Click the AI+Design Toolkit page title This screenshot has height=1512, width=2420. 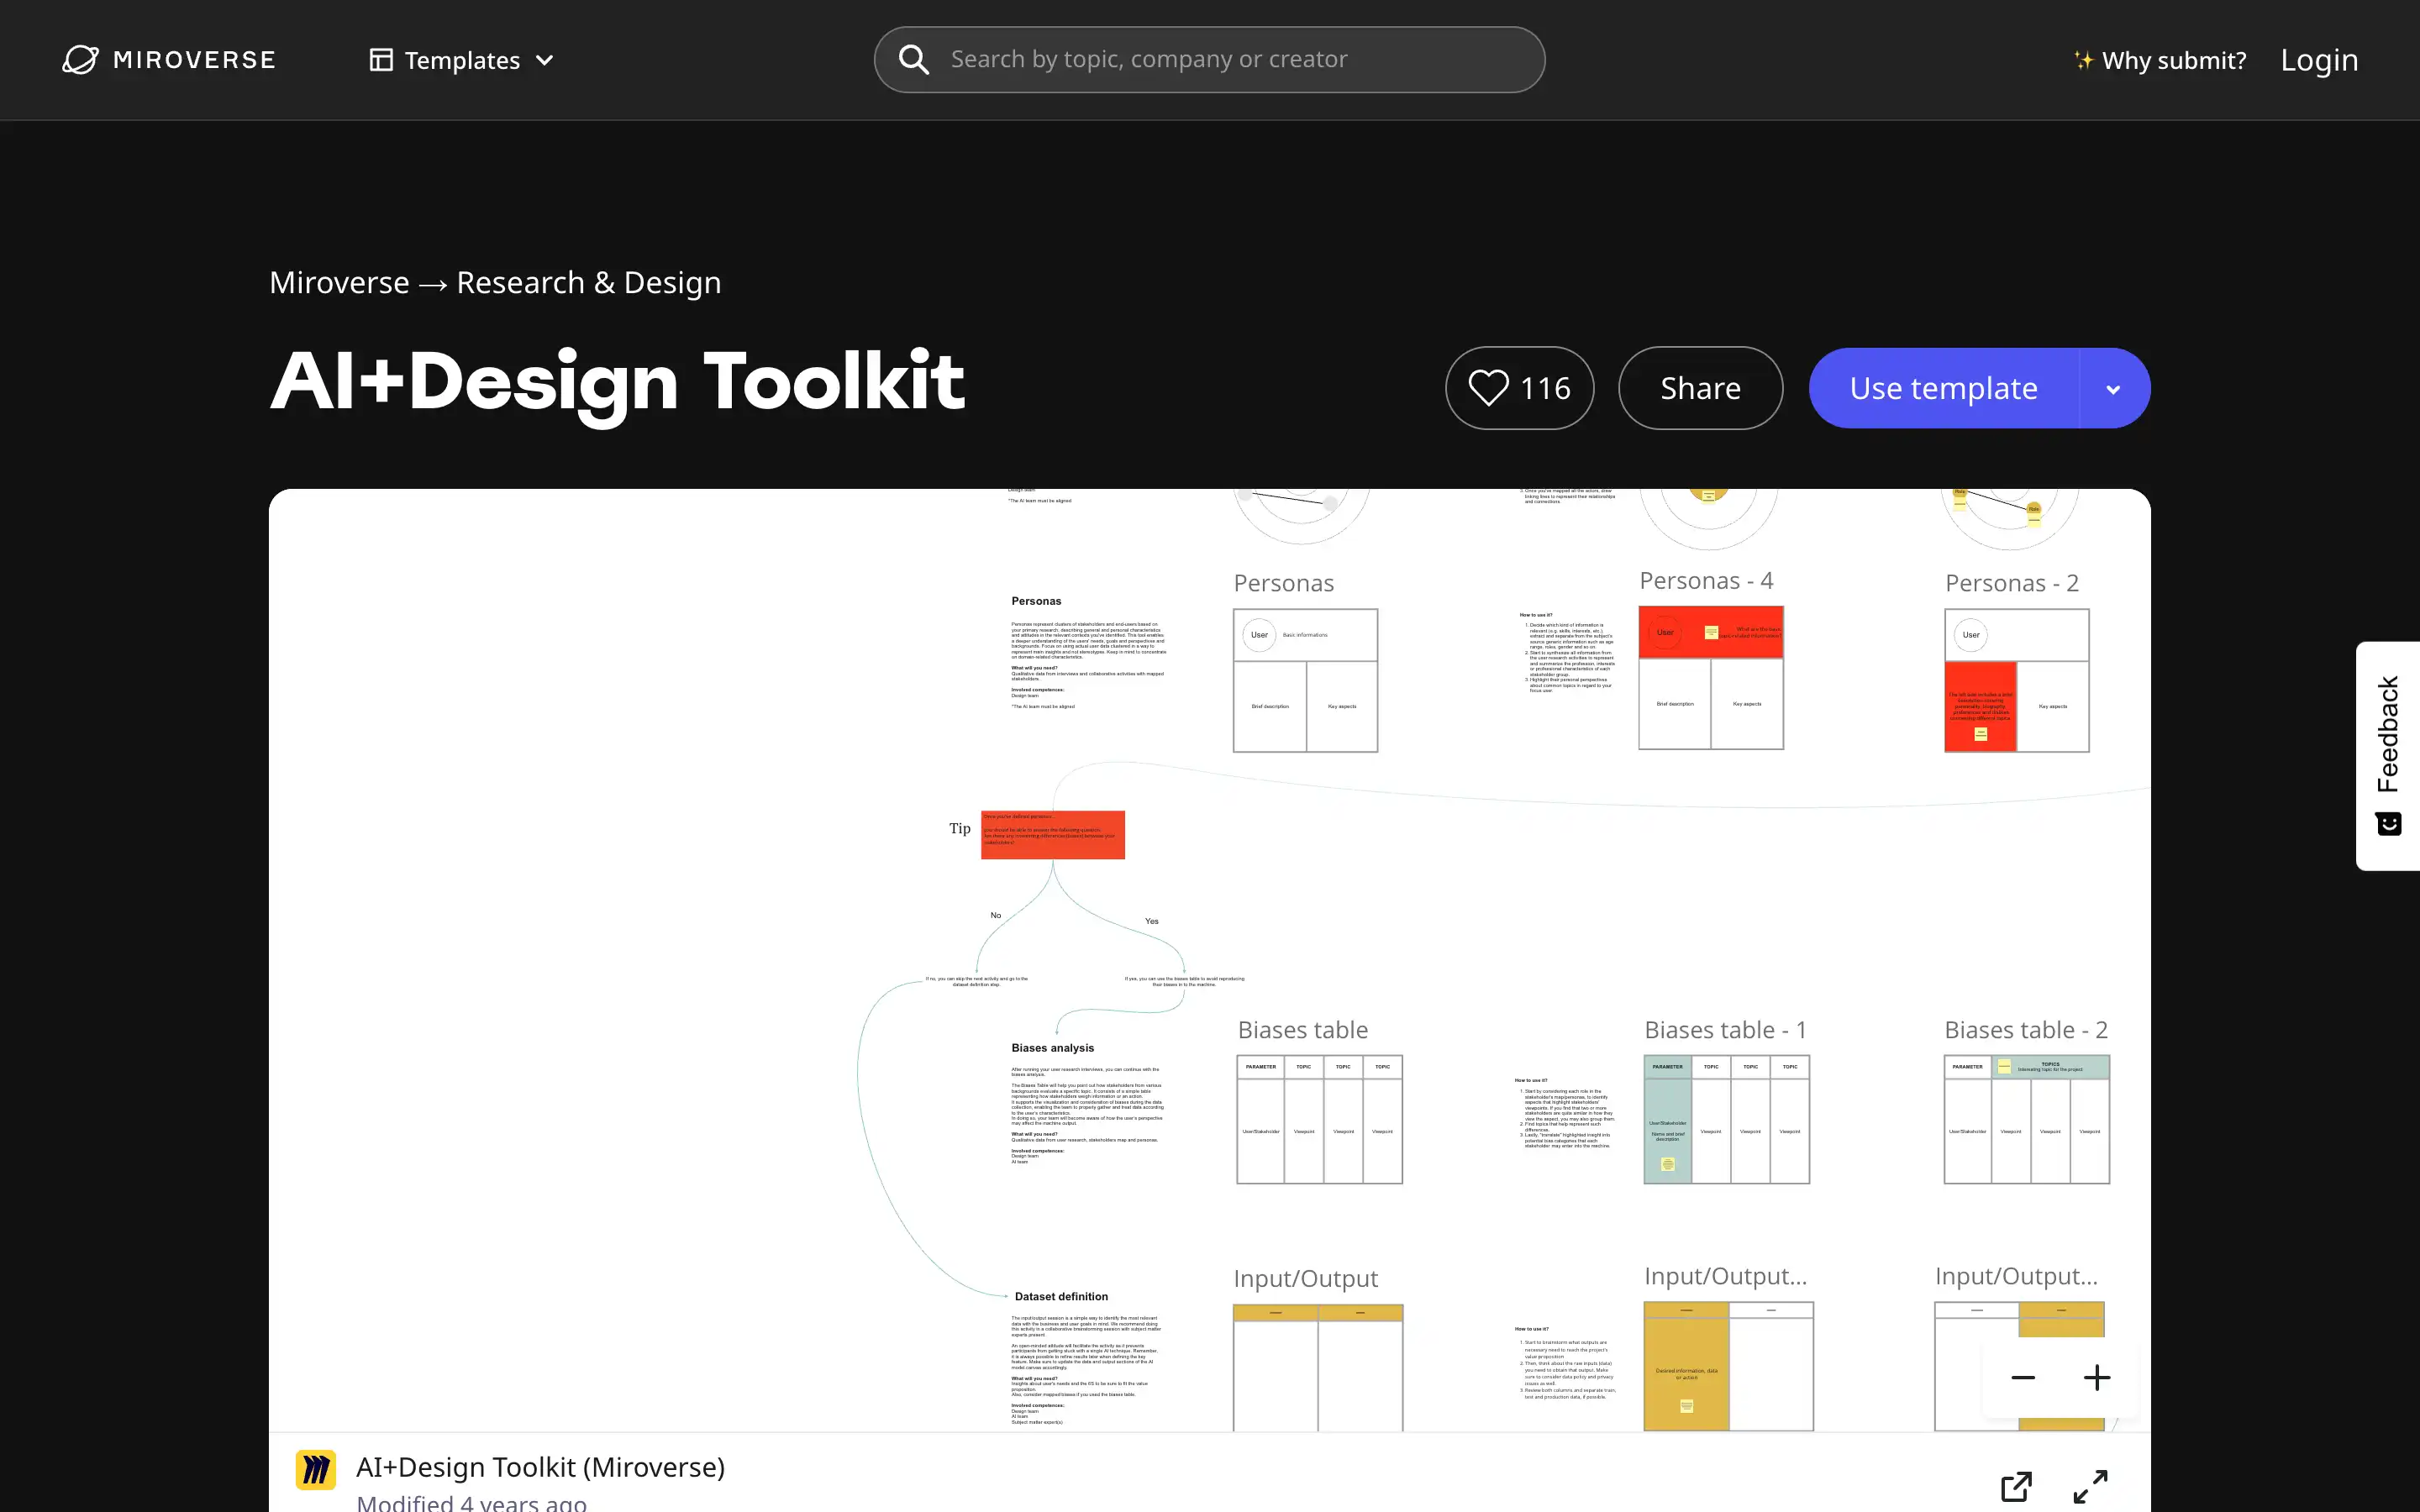pos(617,383)
